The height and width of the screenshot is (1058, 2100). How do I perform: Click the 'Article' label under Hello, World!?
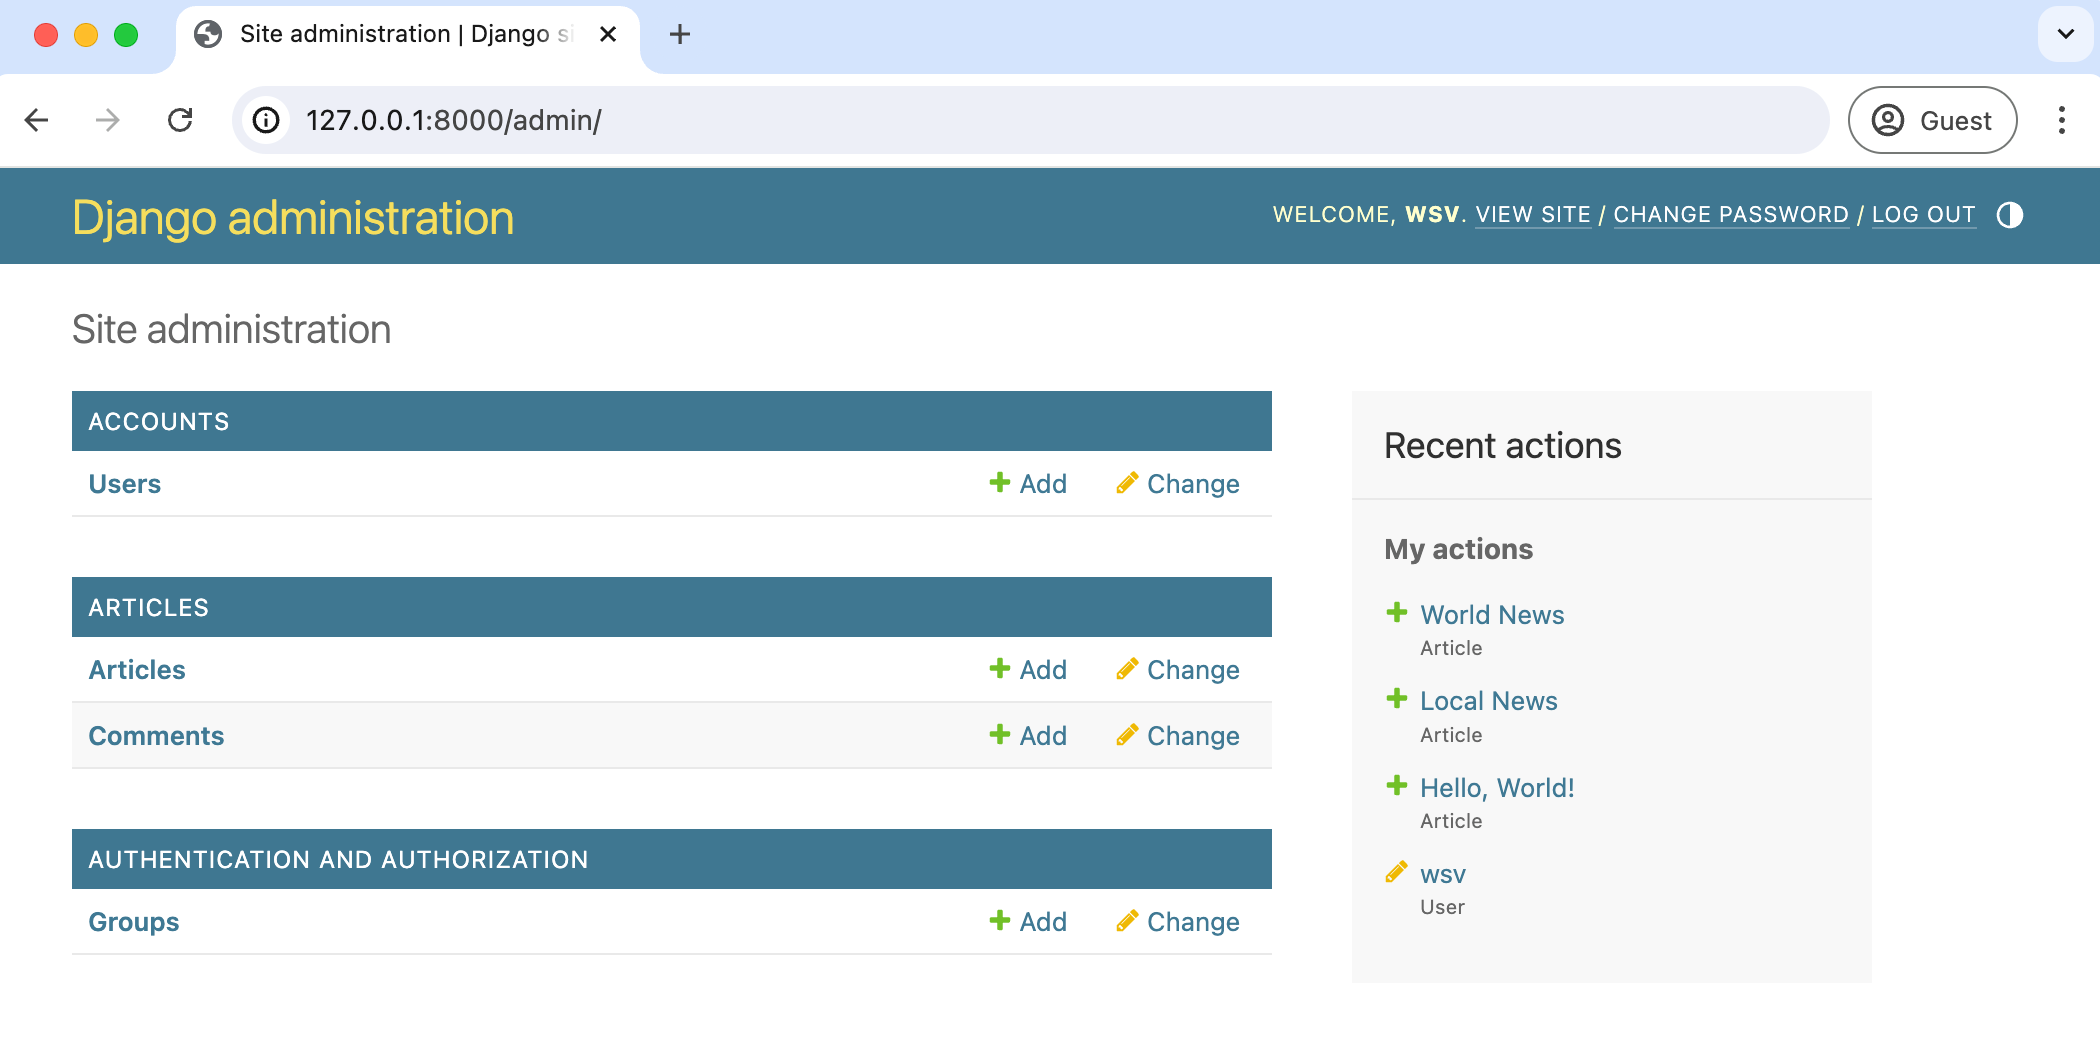pyautogui.click(x=1452, y=821)
